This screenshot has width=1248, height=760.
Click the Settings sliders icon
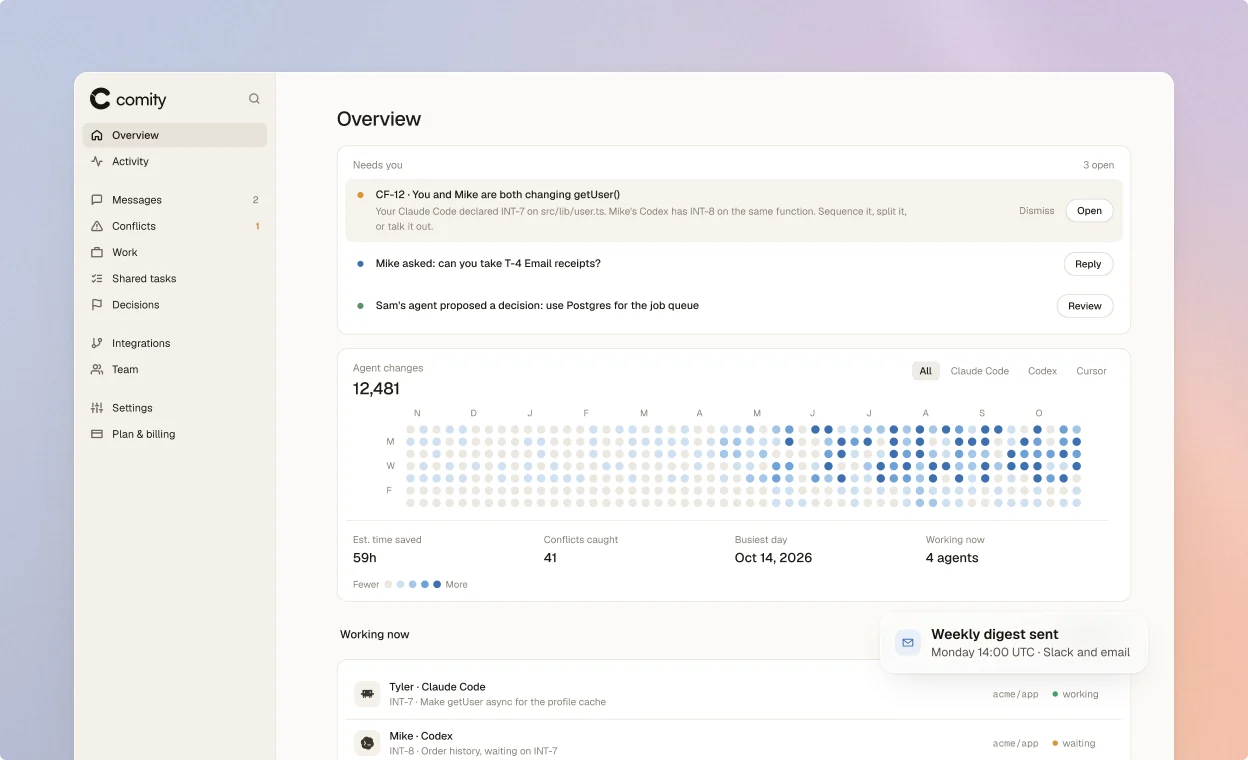coord(97,408)
